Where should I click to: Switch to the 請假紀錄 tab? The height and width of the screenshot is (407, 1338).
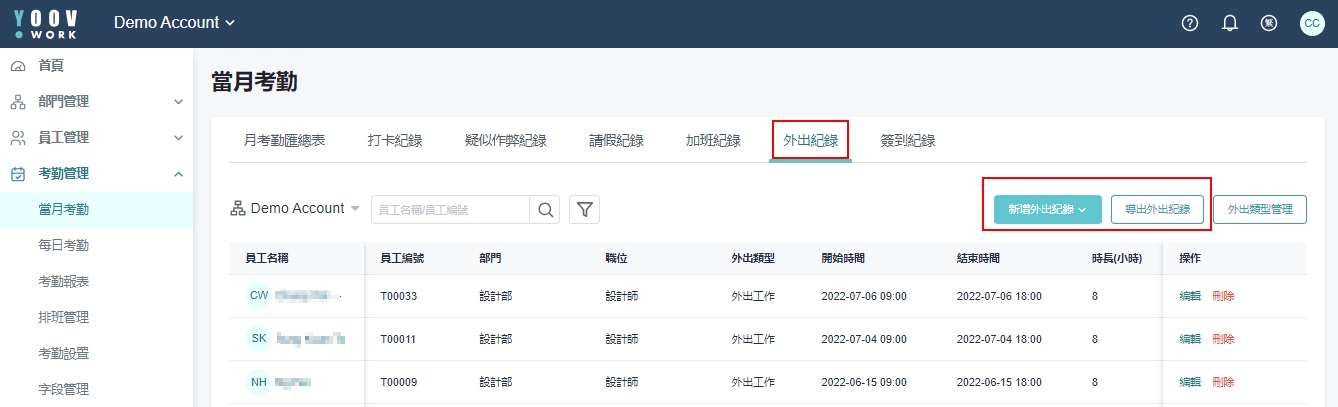tap(616, 140)
